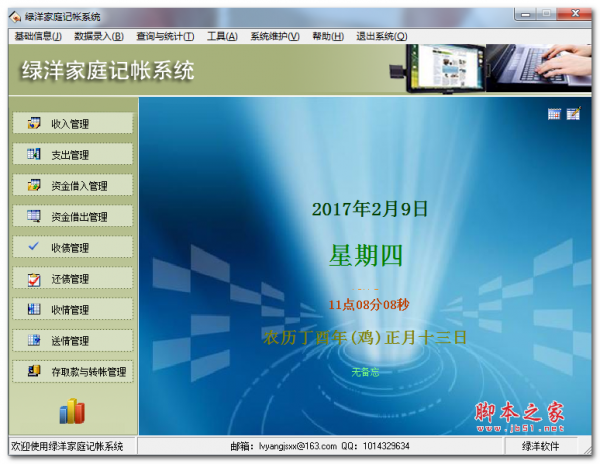Click the time 11点08分08秒

click(x=369, y=305)
